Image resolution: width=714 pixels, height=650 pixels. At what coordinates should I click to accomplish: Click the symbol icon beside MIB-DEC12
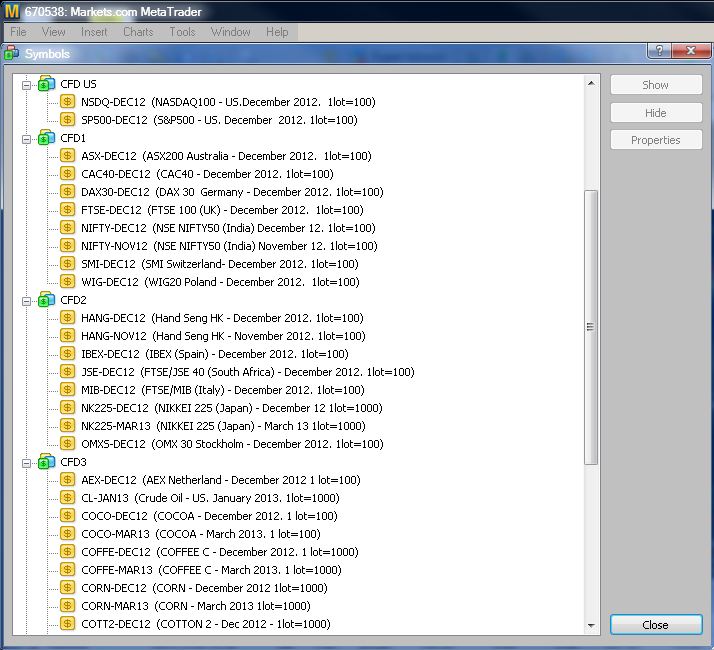pos(67,390)
